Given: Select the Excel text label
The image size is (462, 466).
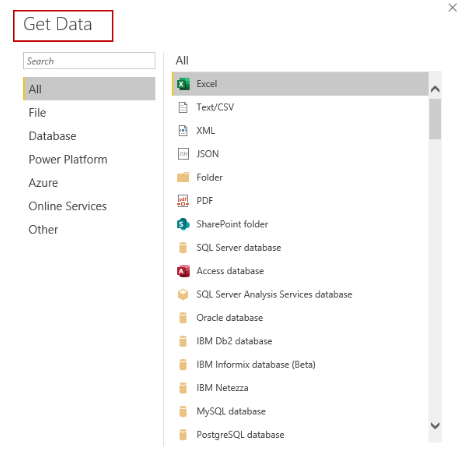Looking at the screenshot, I should (207, 84).
